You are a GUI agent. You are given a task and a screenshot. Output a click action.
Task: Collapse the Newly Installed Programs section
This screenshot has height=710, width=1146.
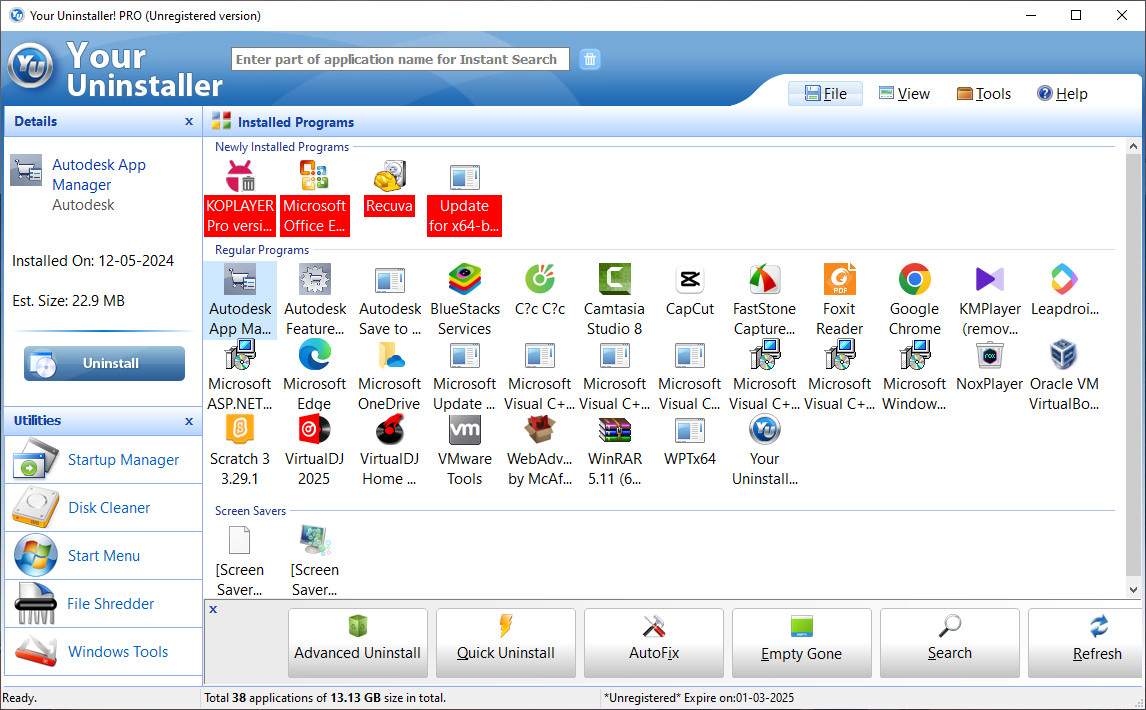coord(281,146)
